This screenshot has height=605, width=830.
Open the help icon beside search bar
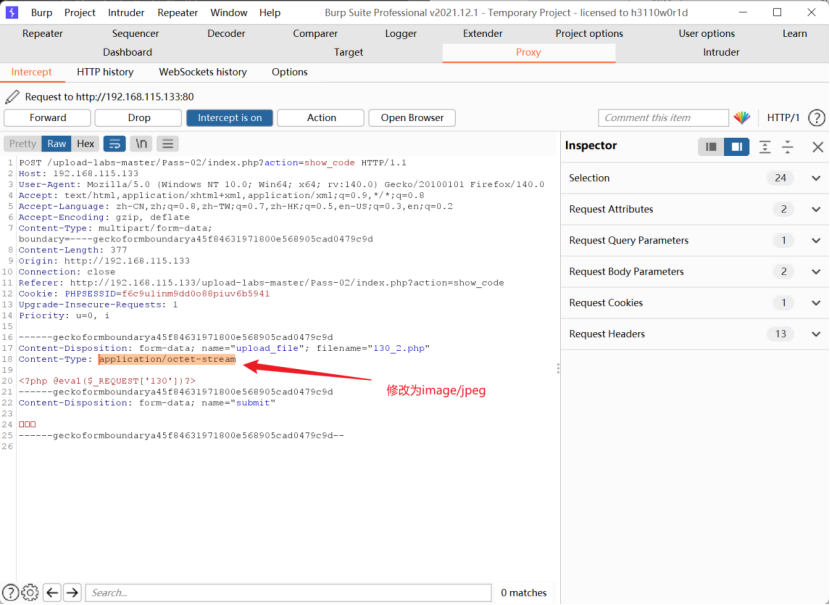tap(11, 592)
